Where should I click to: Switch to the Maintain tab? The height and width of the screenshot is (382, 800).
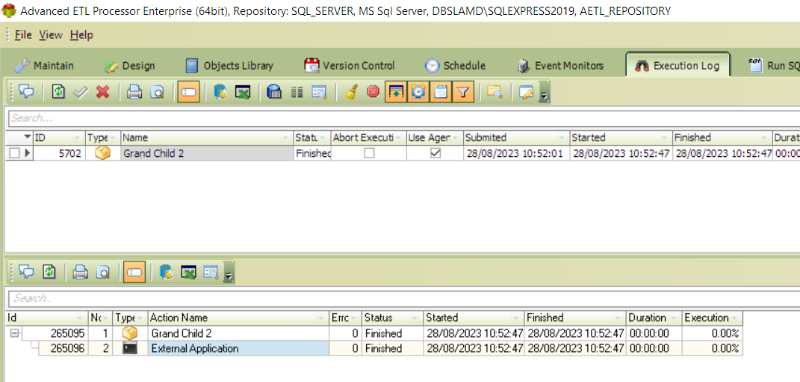coord(44,66)
